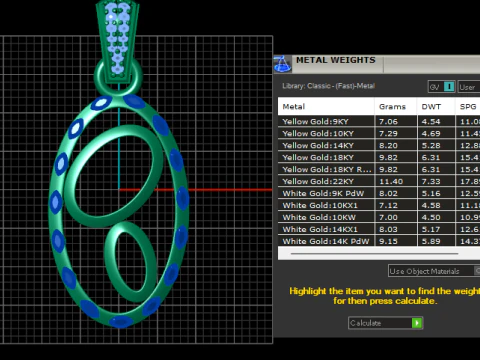Click the 7.06 grams value
480x360 pixels.
pyautogui.click(x=388, y=122)
